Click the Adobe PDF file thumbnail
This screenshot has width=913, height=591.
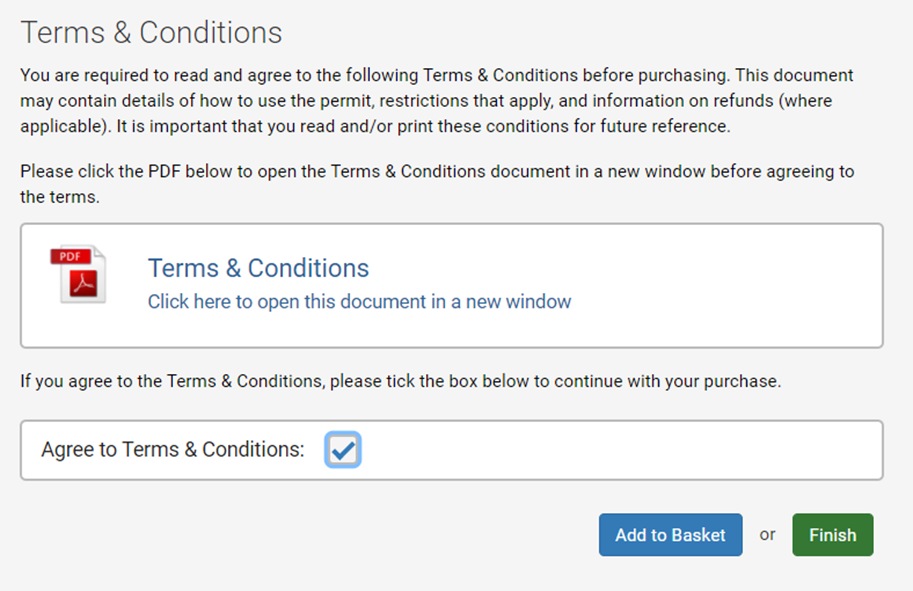(78, 274)
